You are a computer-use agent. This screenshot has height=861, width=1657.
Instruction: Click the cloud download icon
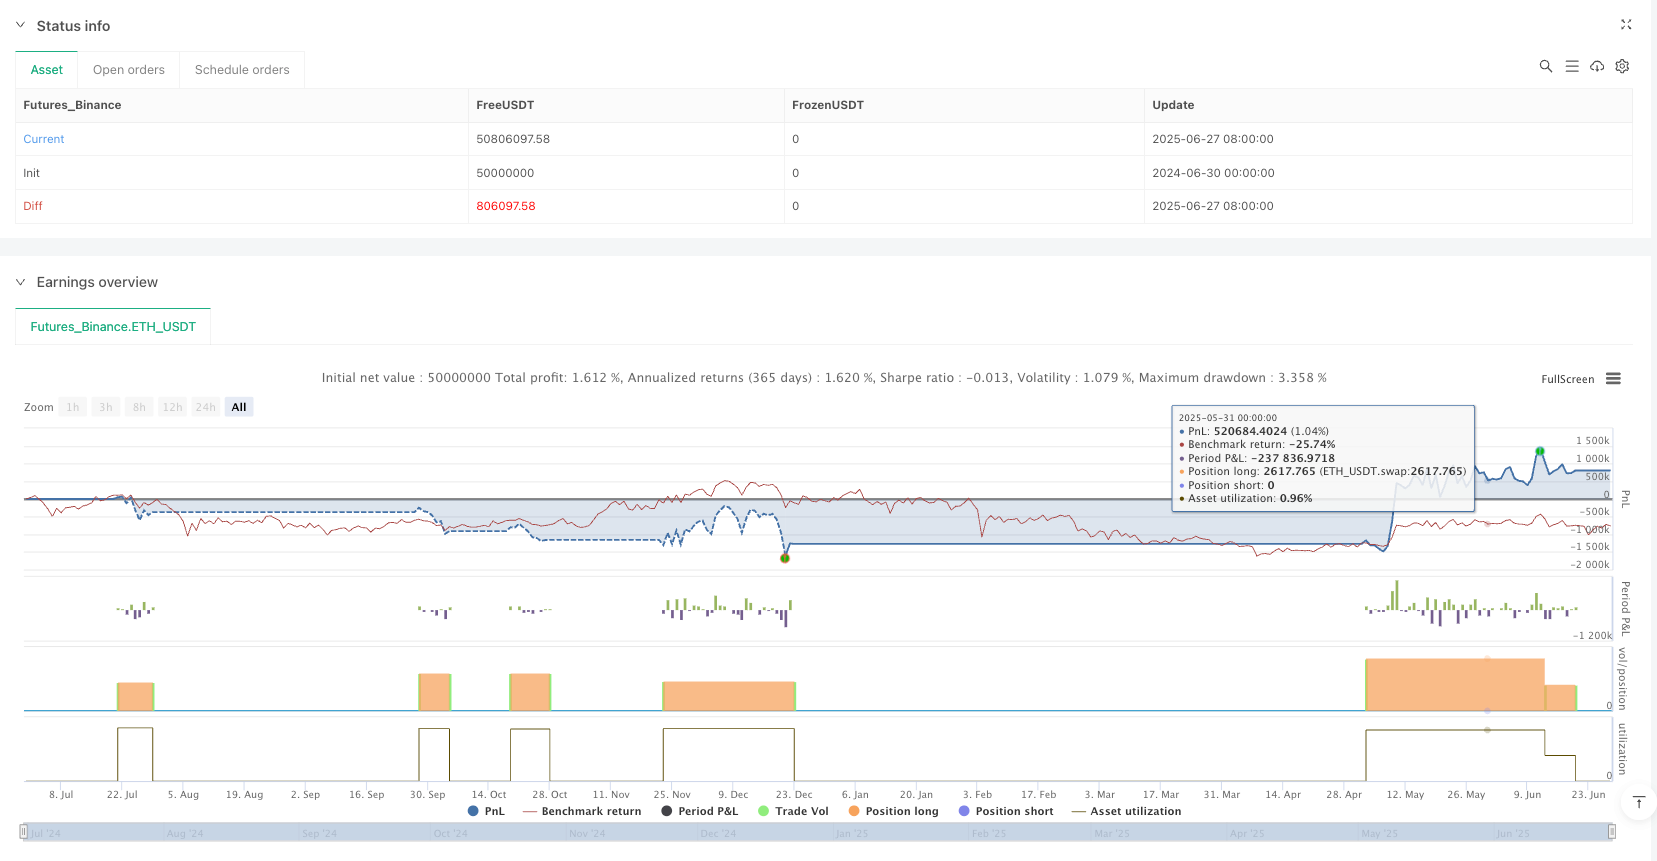pyautogui.click(x=1597, y=66)
